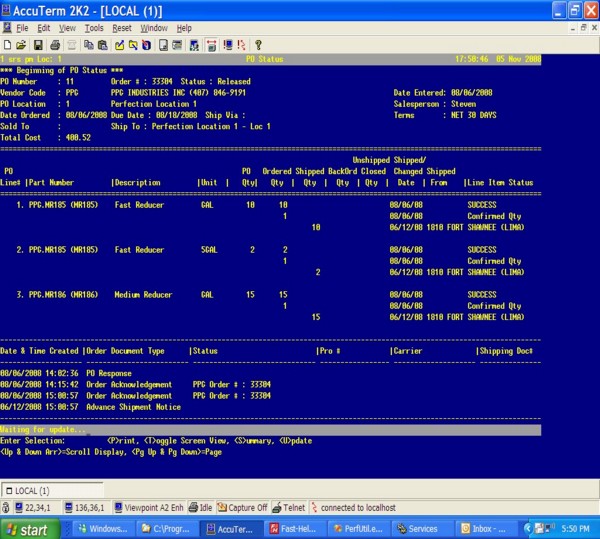Click the gray page settings toolbar icon
This screenshot has width=600, height=539.
tap(163, 45)
